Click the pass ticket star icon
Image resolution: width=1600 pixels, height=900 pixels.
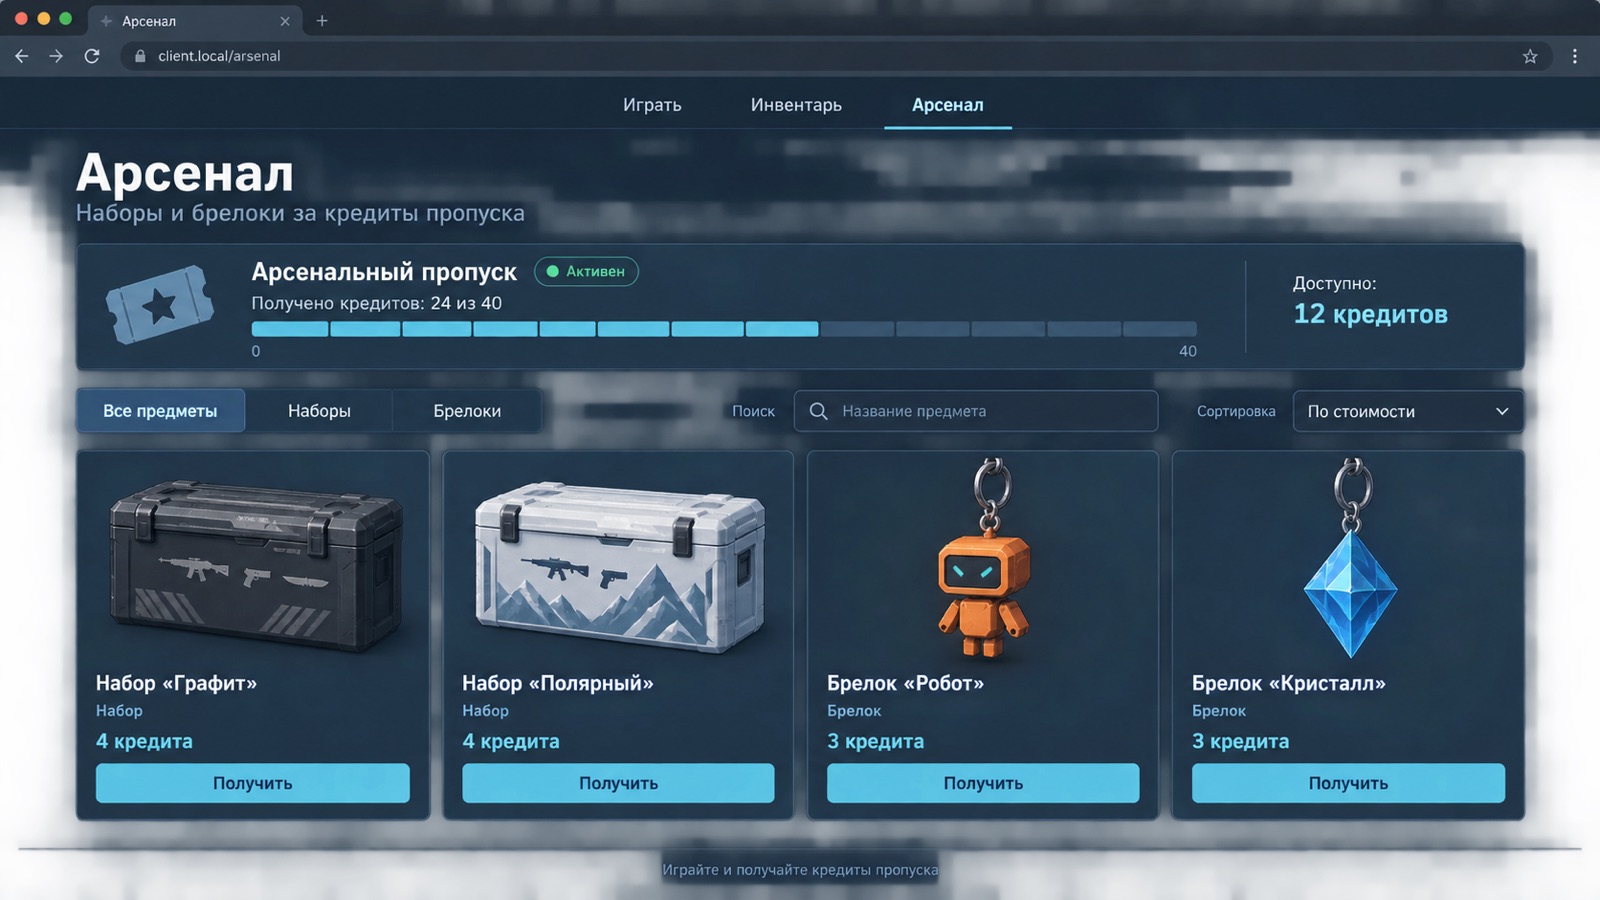click(x=160, y=305)
